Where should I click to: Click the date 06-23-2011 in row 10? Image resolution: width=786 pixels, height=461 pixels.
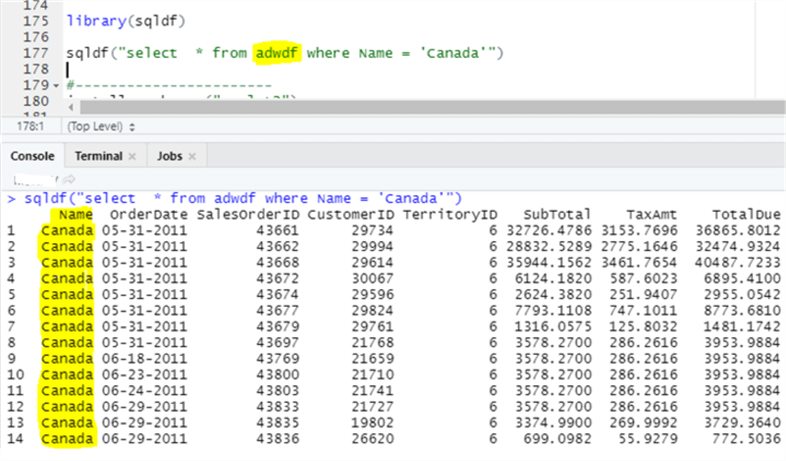click(x=144, y=375)
